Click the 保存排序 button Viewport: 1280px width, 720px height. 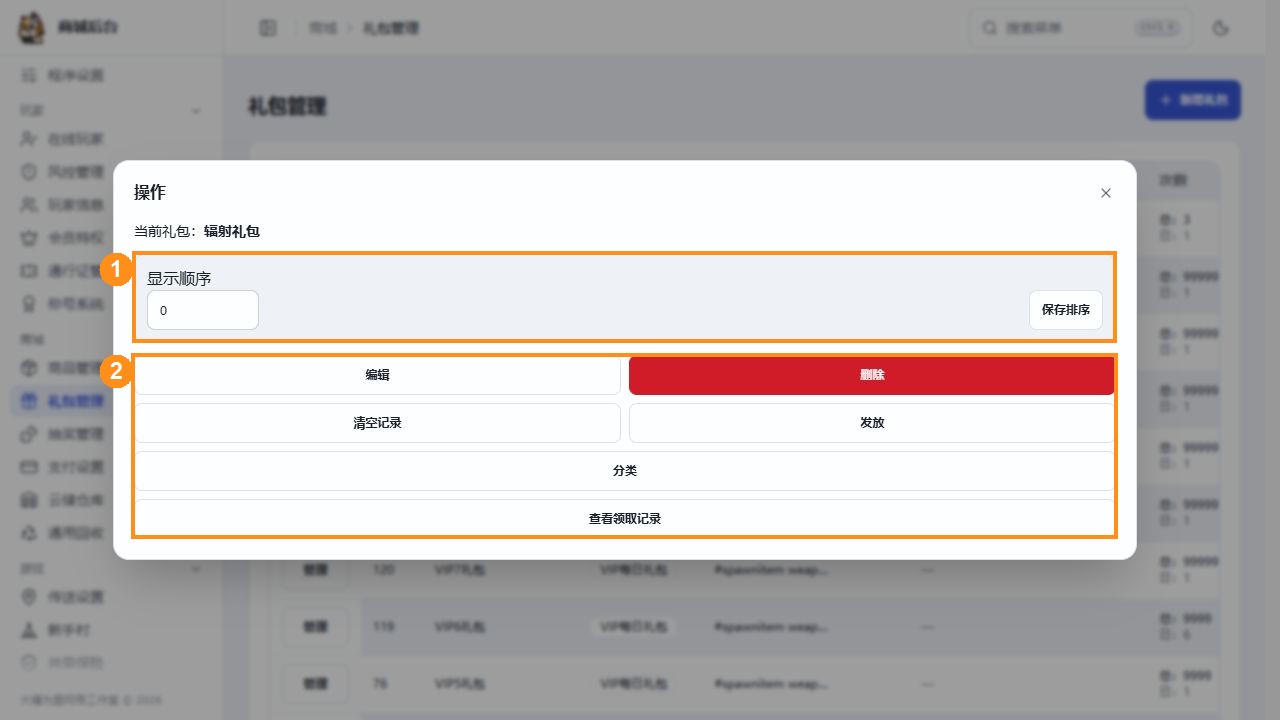click(1066, 310)
